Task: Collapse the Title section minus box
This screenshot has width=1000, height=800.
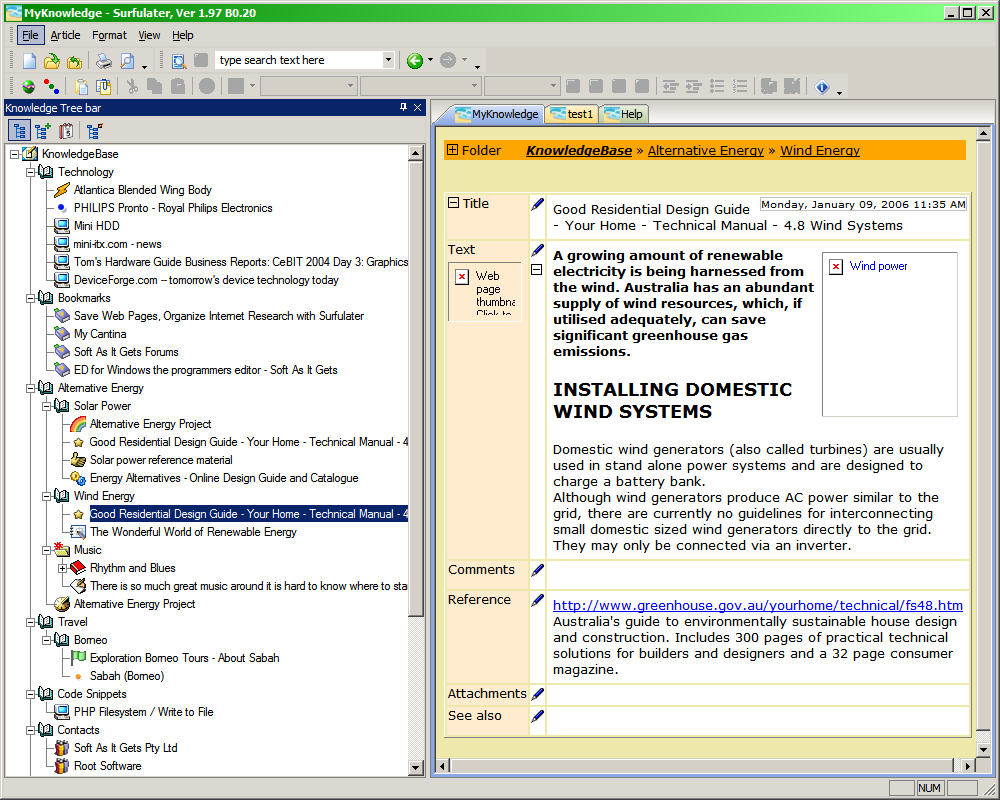Action: [x=453, y=203]
